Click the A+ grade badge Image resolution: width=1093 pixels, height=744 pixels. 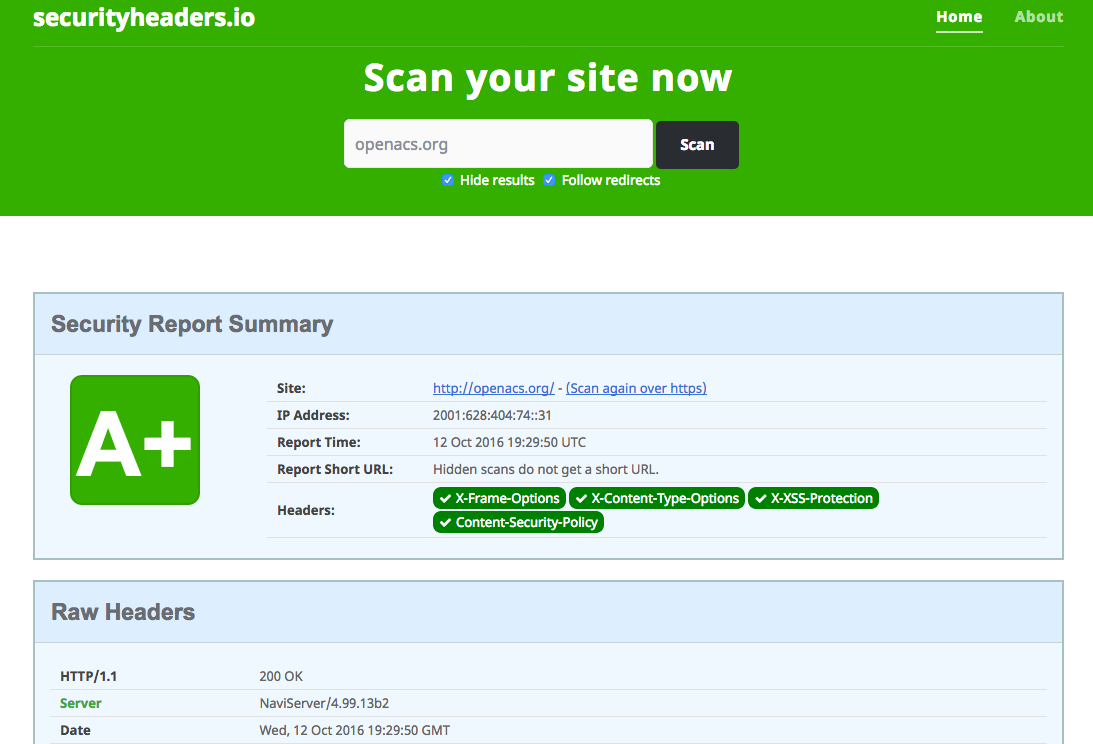coord(135,440)
